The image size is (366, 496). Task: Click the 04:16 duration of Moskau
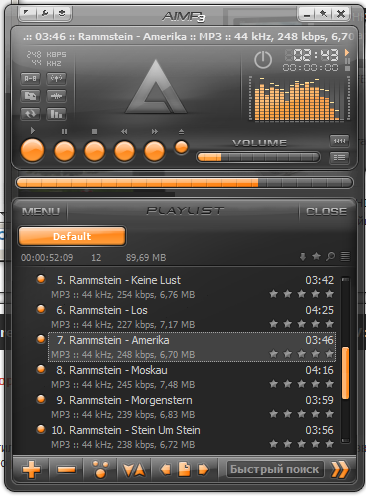tap(319, 370)
